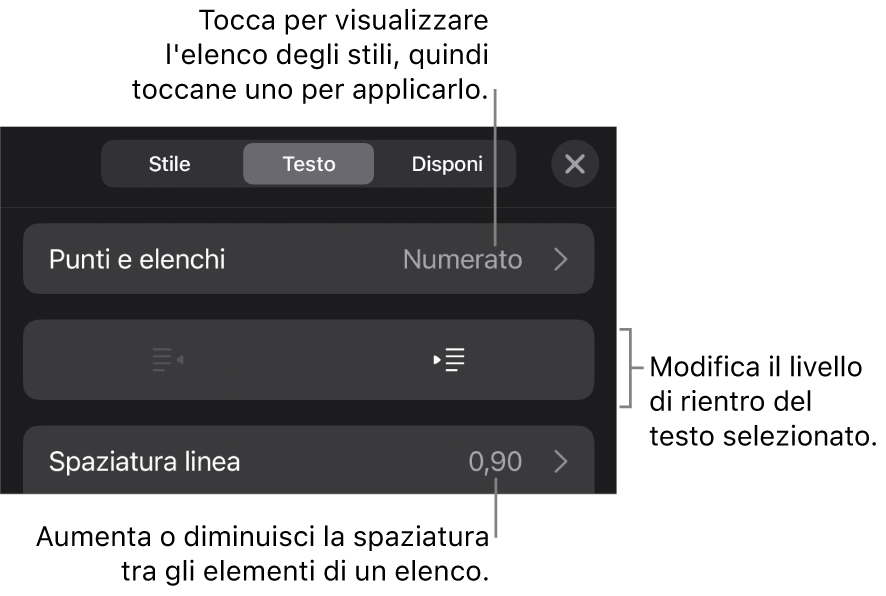Click the word Disponi in the segmented control

447,164
